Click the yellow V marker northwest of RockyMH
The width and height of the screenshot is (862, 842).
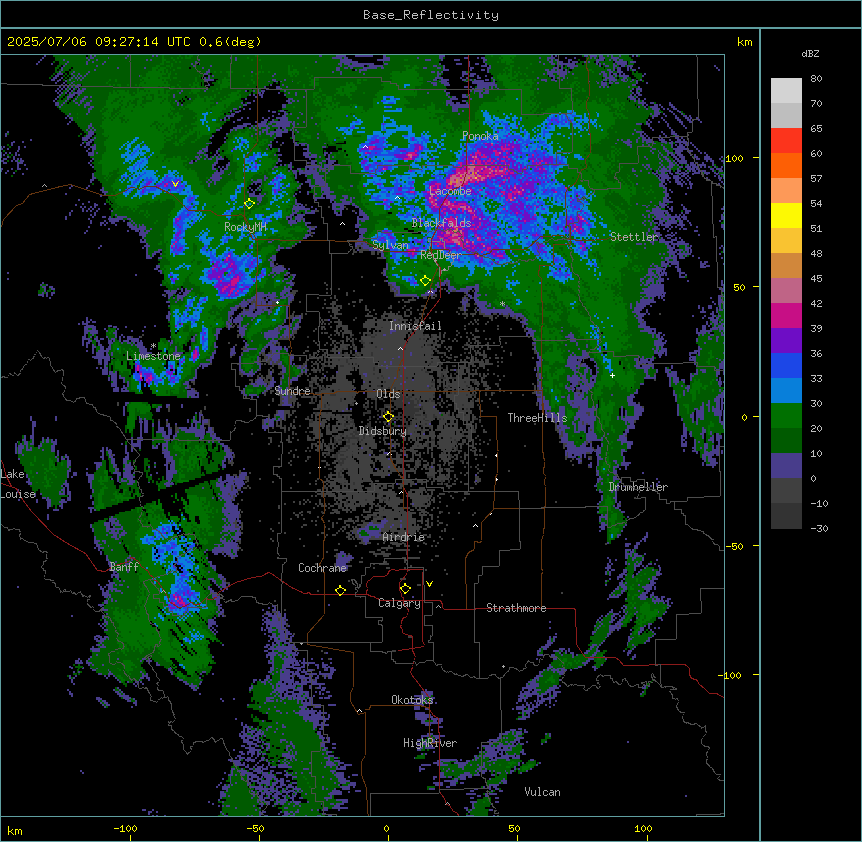pos(175,184)
